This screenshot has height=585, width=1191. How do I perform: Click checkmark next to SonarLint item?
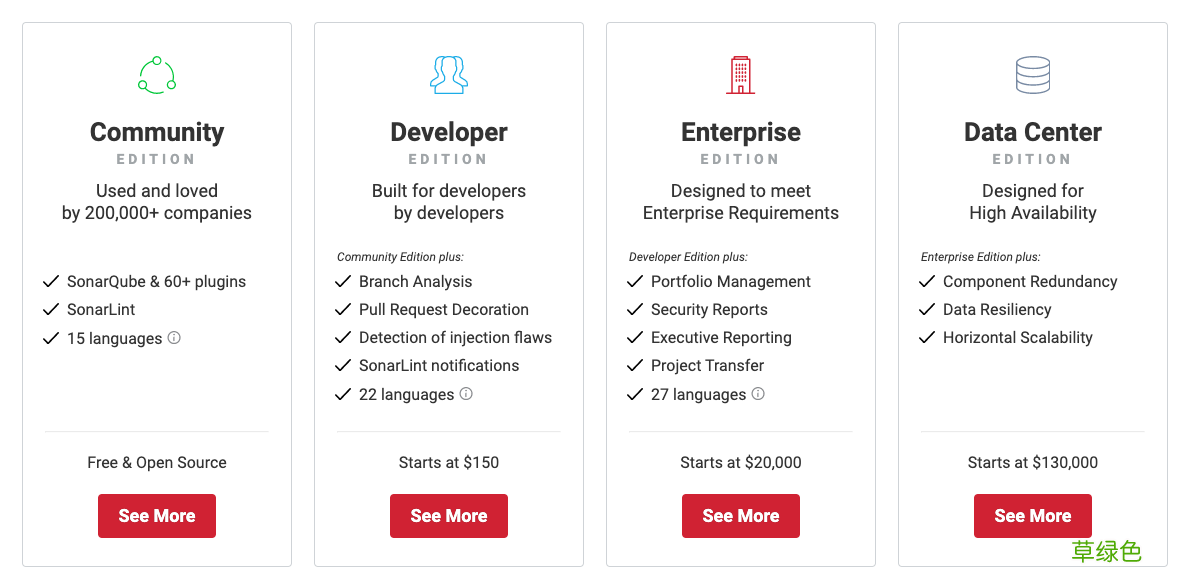(x=51, y=309)
